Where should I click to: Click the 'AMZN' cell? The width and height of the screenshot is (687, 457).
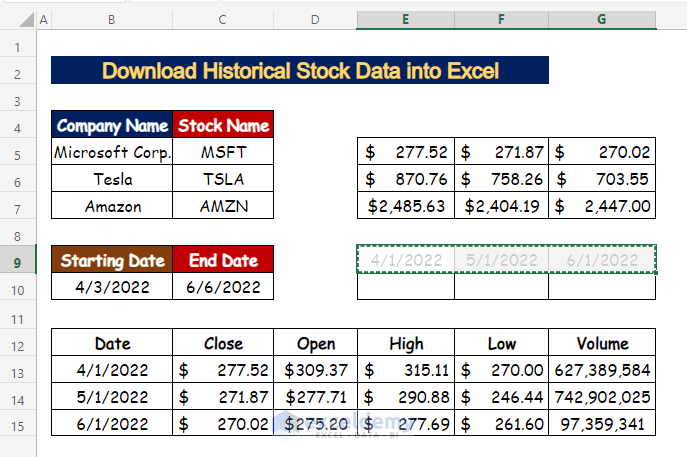tap(223, 205)
